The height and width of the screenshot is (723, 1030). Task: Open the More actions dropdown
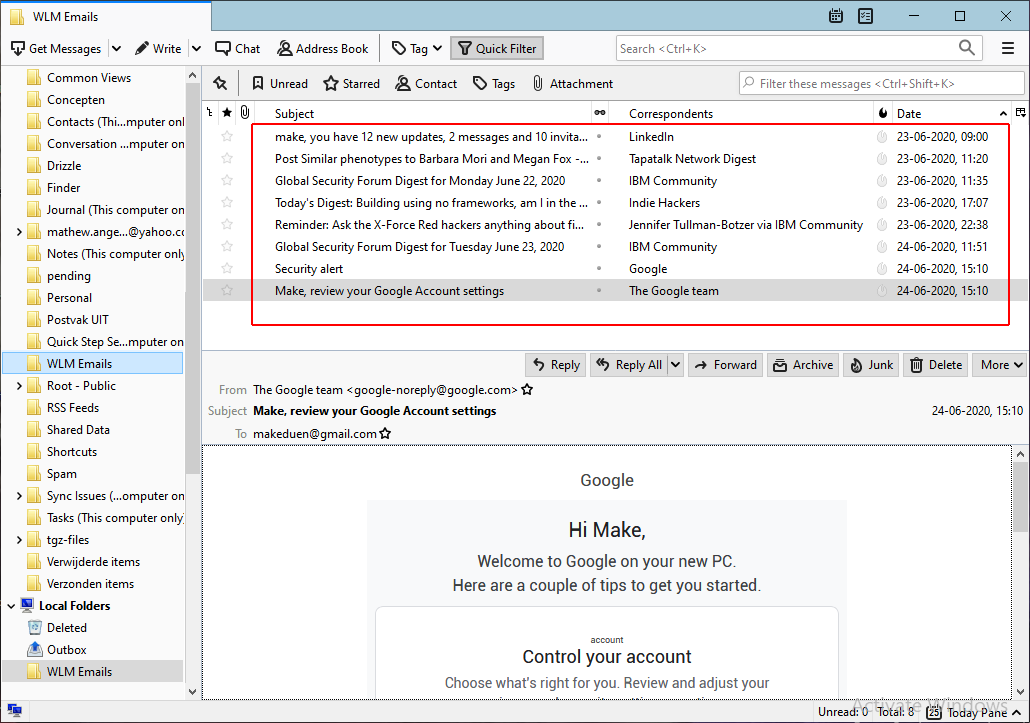pos(999,365)
